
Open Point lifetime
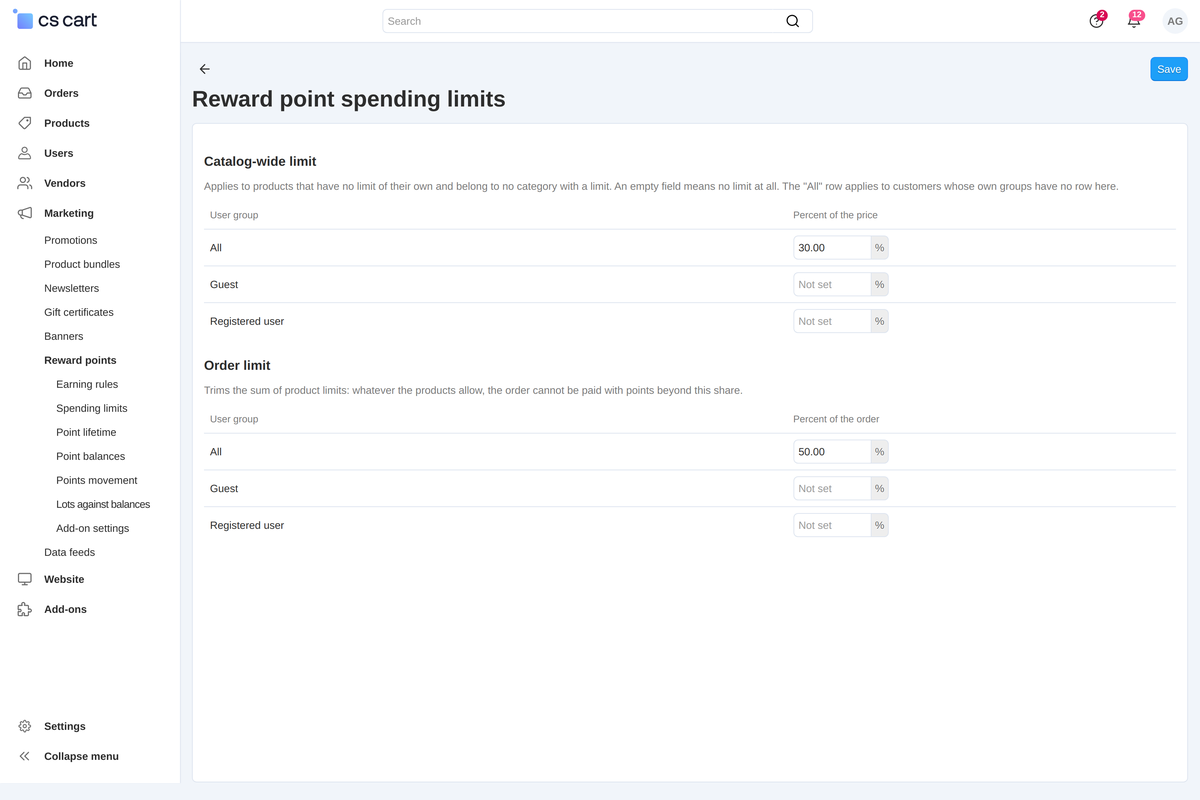[86, 432]
